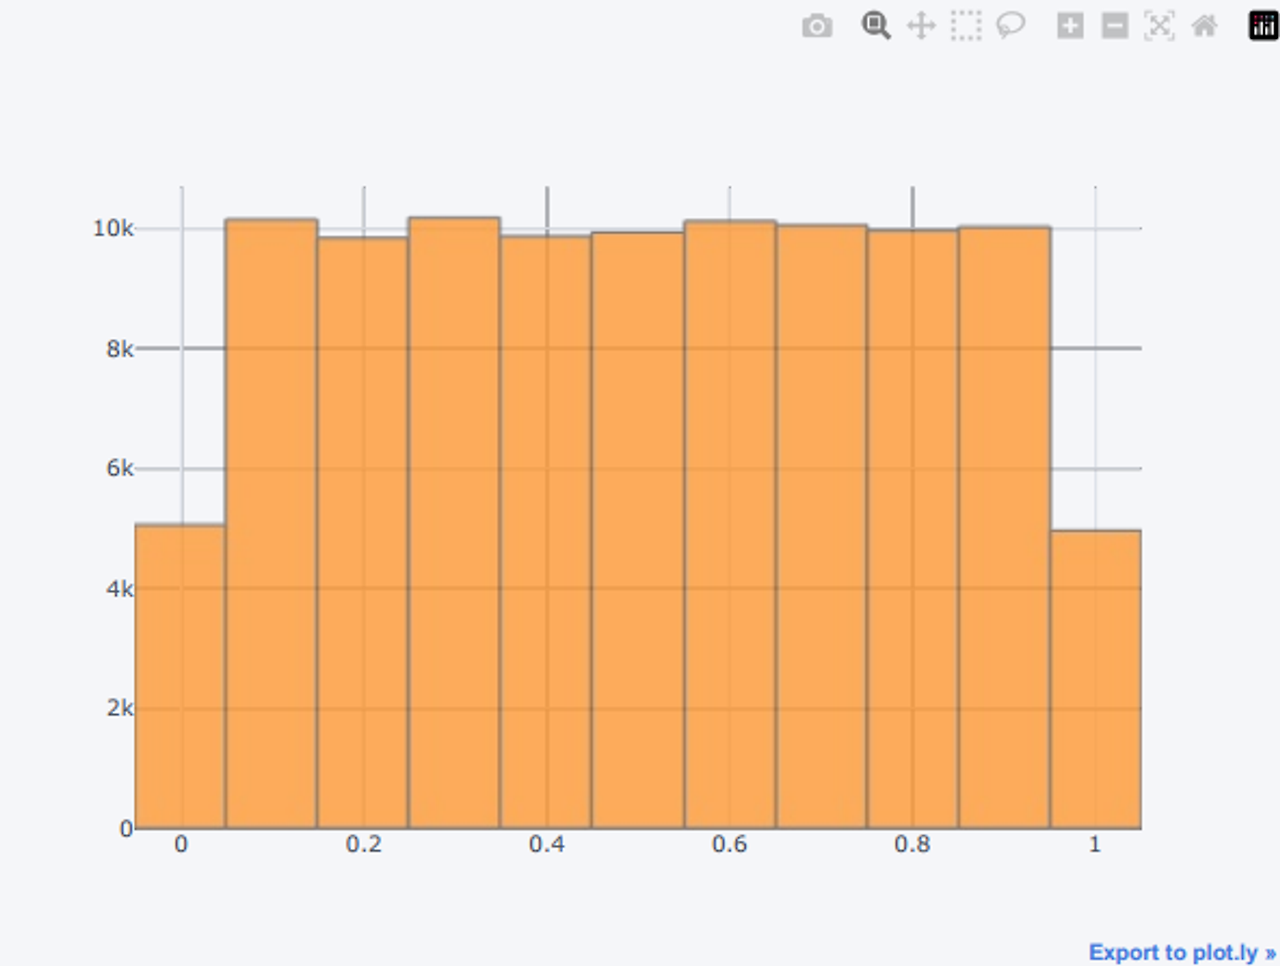Choose the Lasso Select tool
The height and width of the screenshot is (966, 1280).
click(1011, 26)
